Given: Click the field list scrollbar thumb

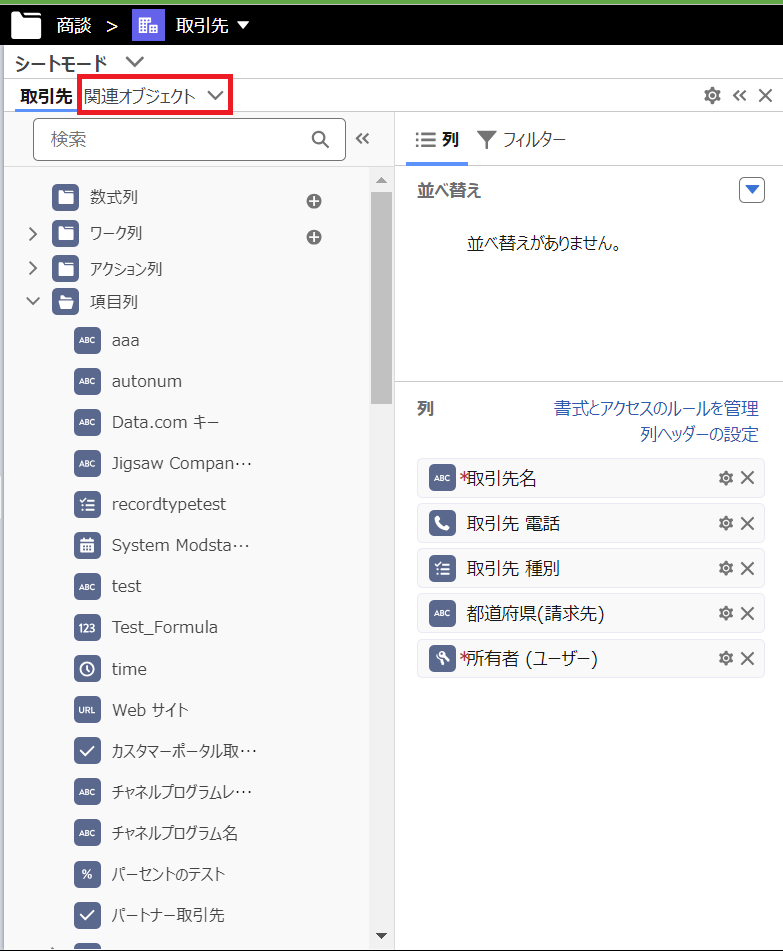Looking at the screenshot, I should coord(381,298).
